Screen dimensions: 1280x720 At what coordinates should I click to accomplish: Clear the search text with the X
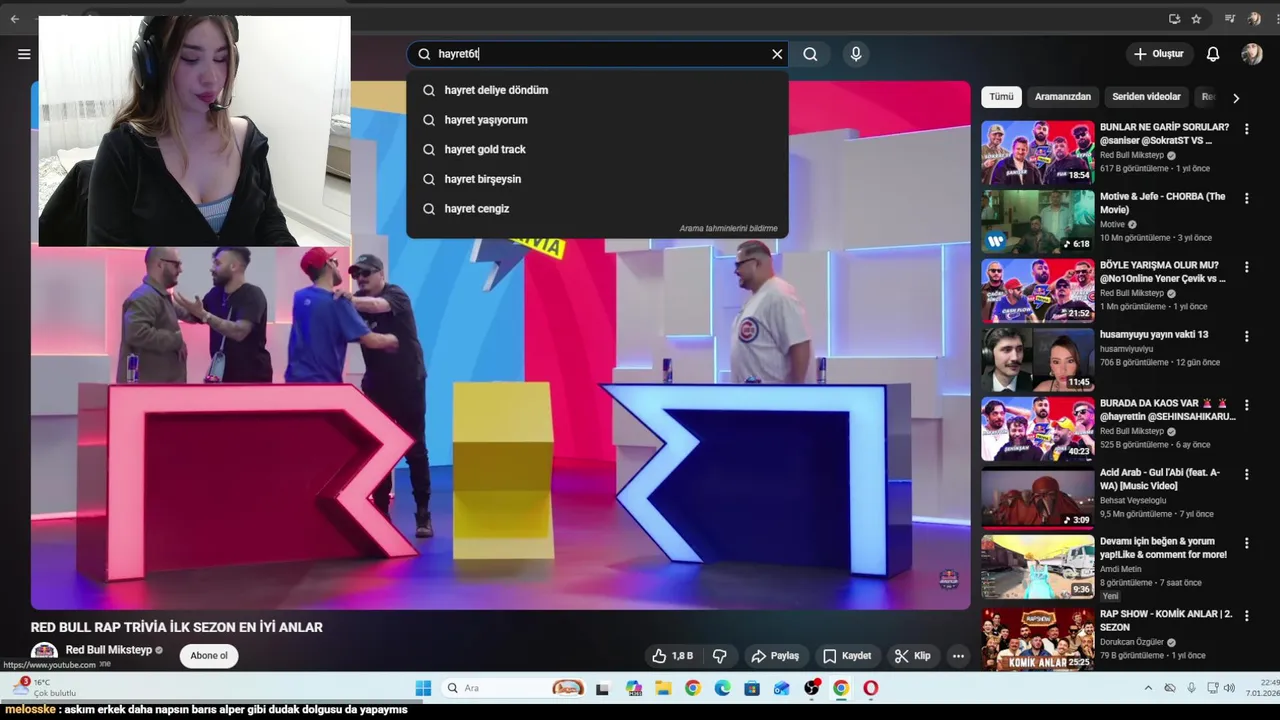click(777, 54)
